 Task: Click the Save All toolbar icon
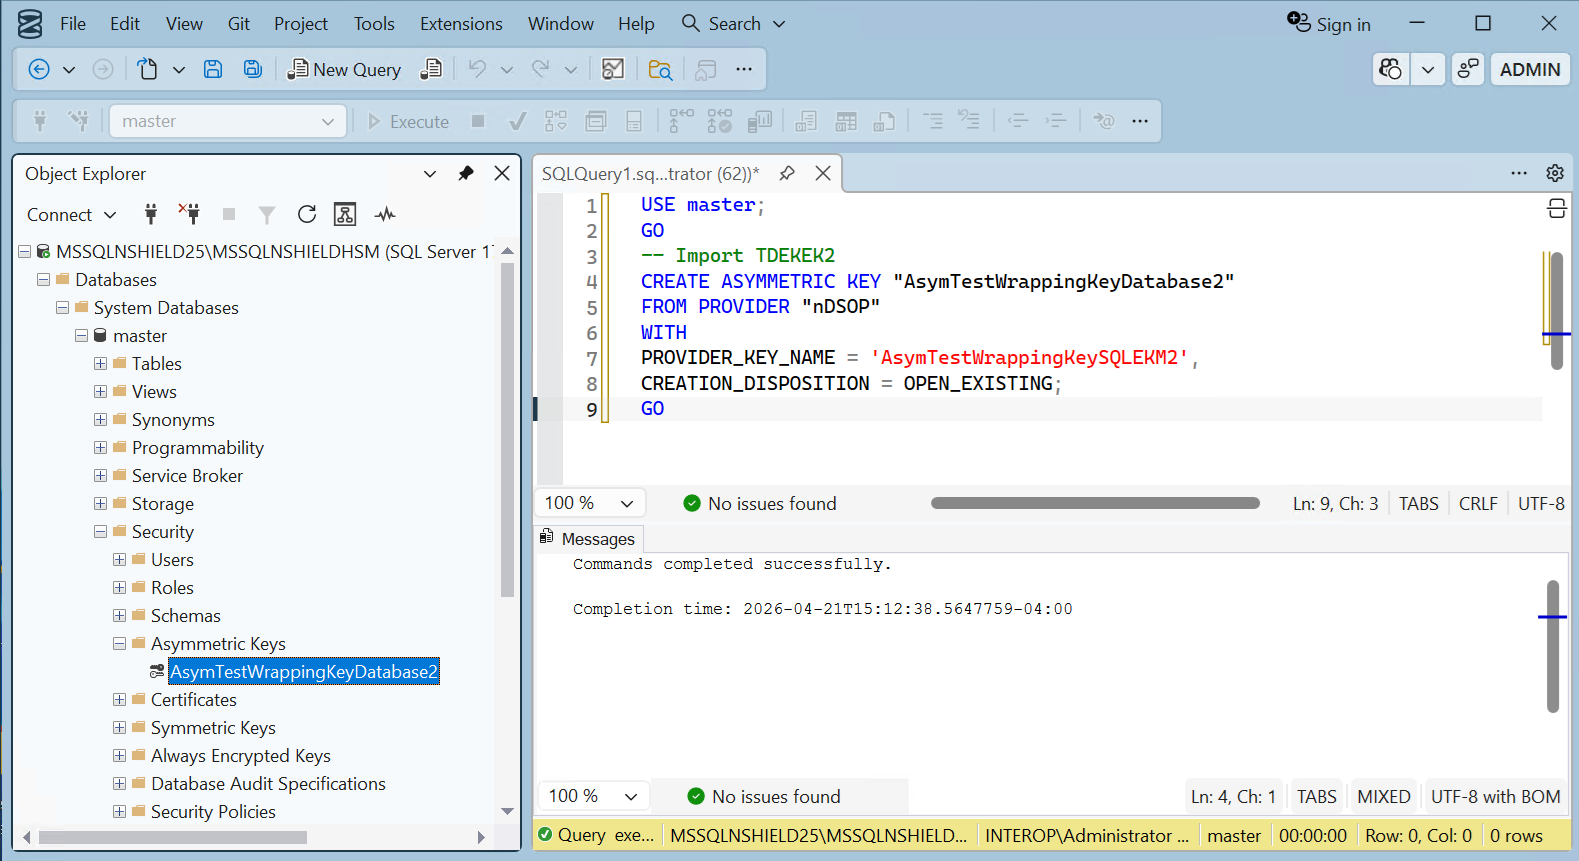click(x=253, y=69)
